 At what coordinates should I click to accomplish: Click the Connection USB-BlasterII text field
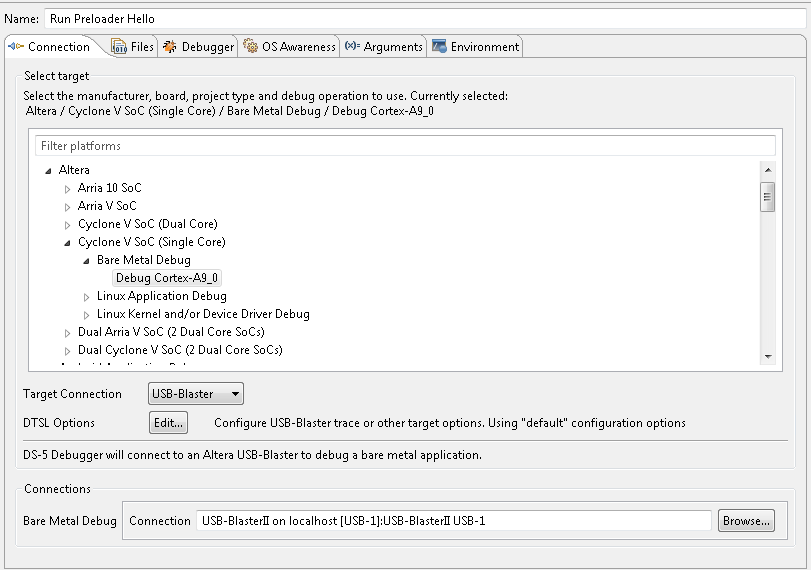[x=454, y=520]
